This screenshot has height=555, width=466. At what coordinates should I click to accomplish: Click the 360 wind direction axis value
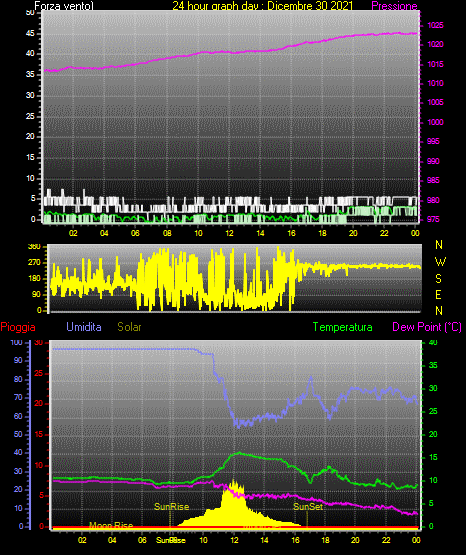[34, 247]
